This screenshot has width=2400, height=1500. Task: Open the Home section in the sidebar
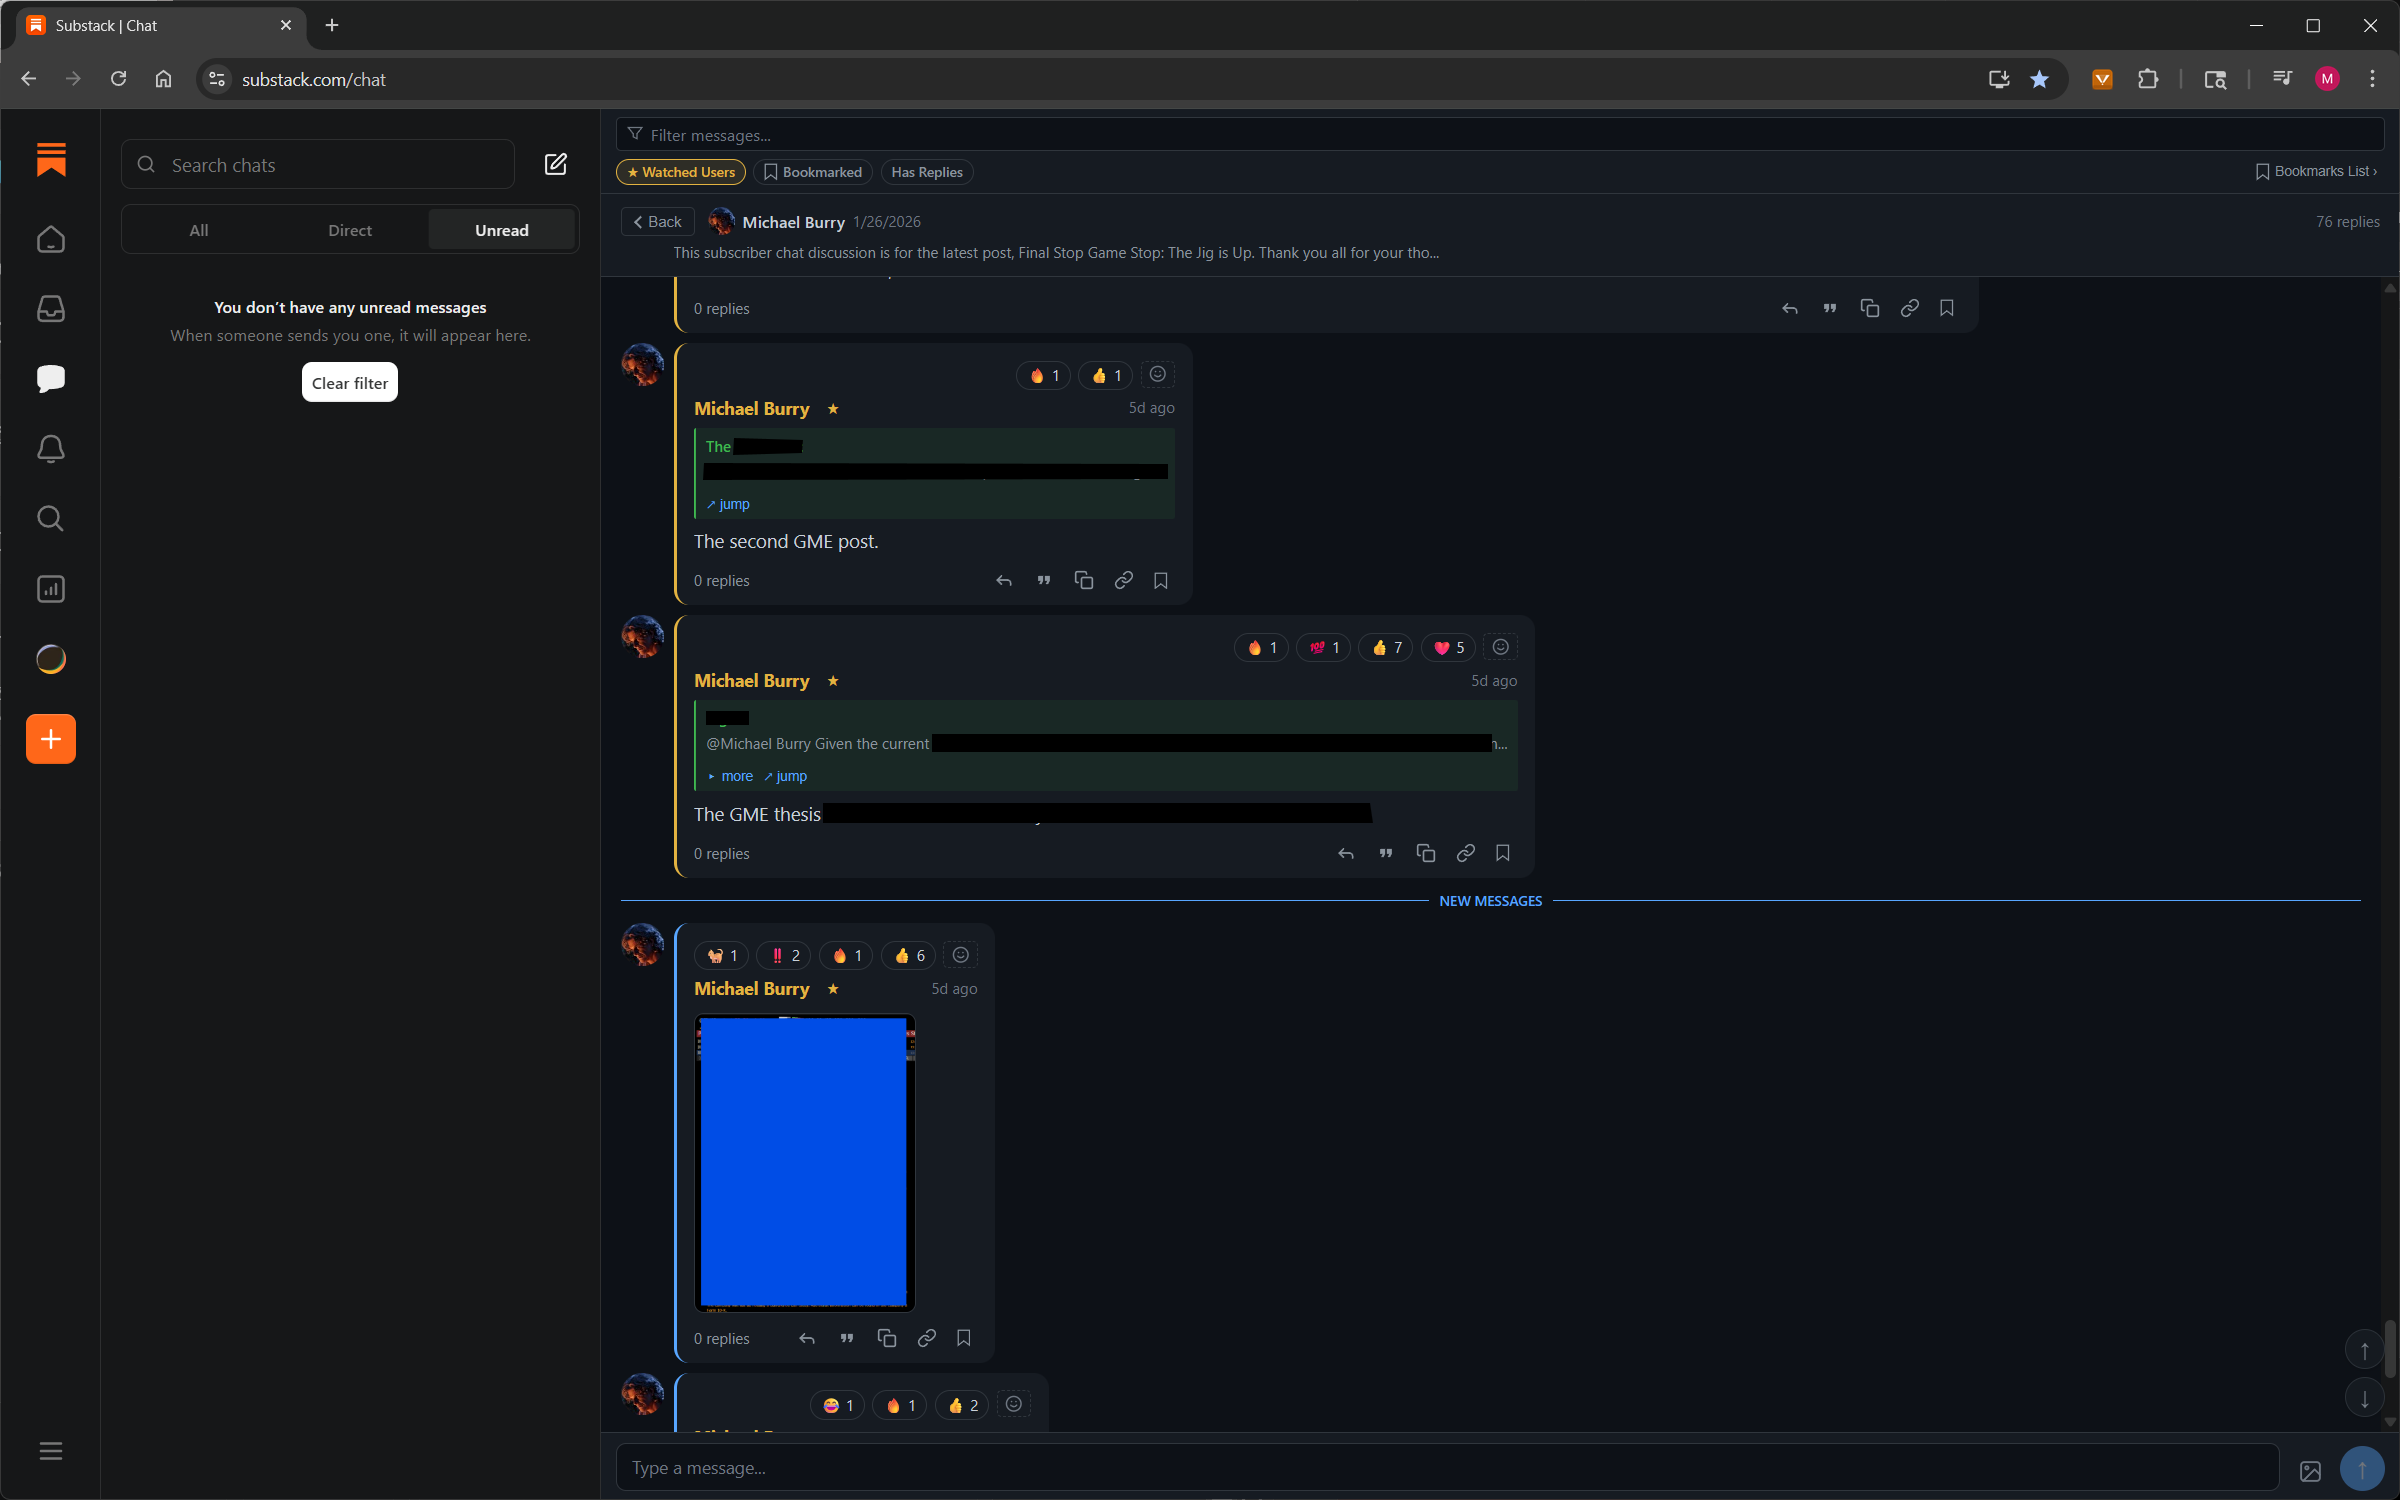50,239
